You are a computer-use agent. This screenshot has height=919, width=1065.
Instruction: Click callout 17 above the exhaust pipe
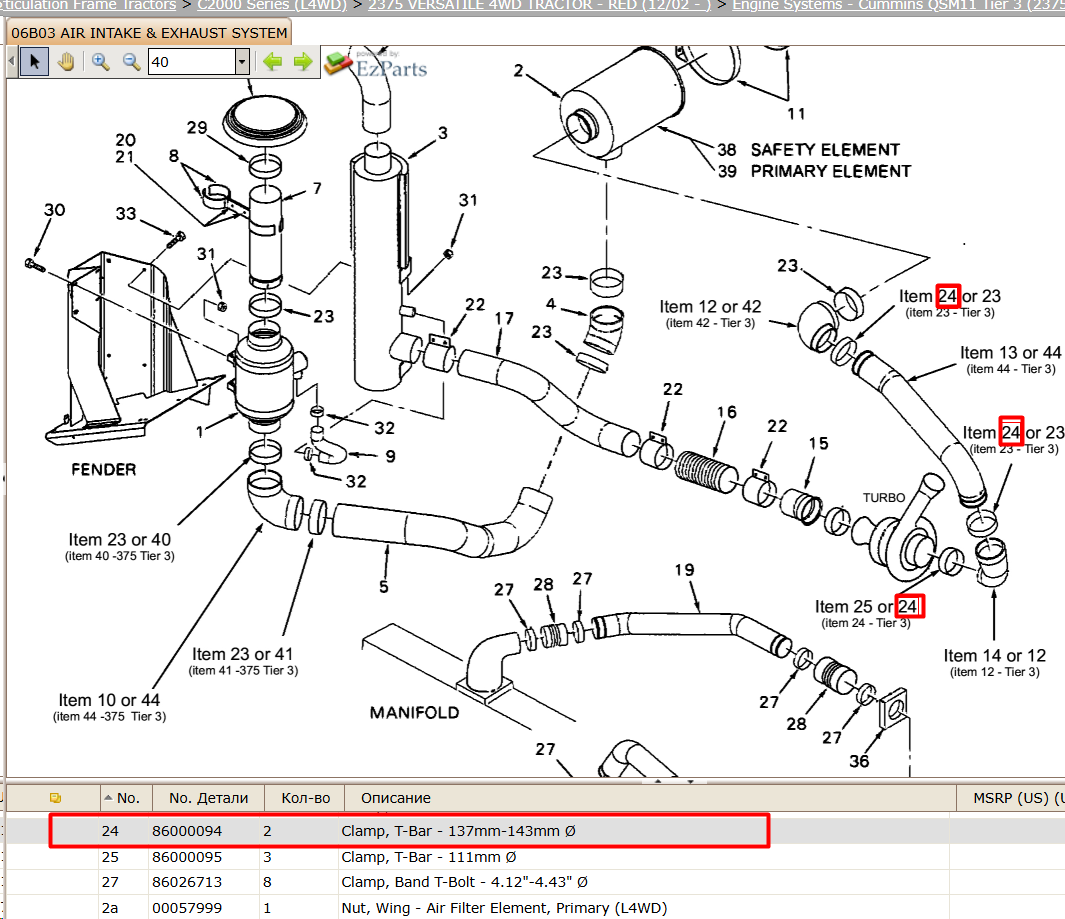(x=504, y=319)
